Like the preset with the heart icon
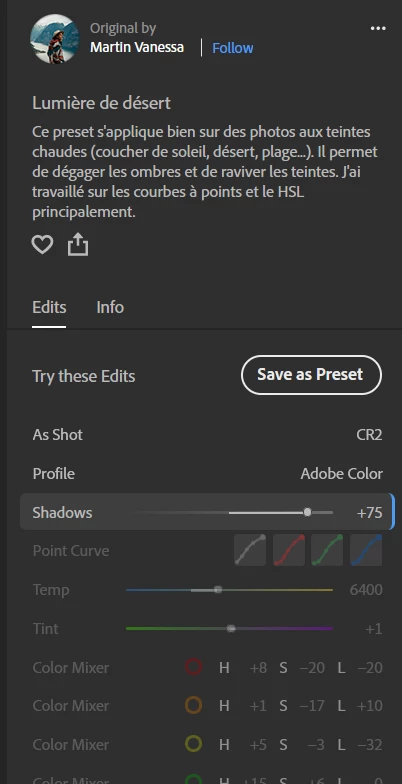402x784 pixels. 42,245
